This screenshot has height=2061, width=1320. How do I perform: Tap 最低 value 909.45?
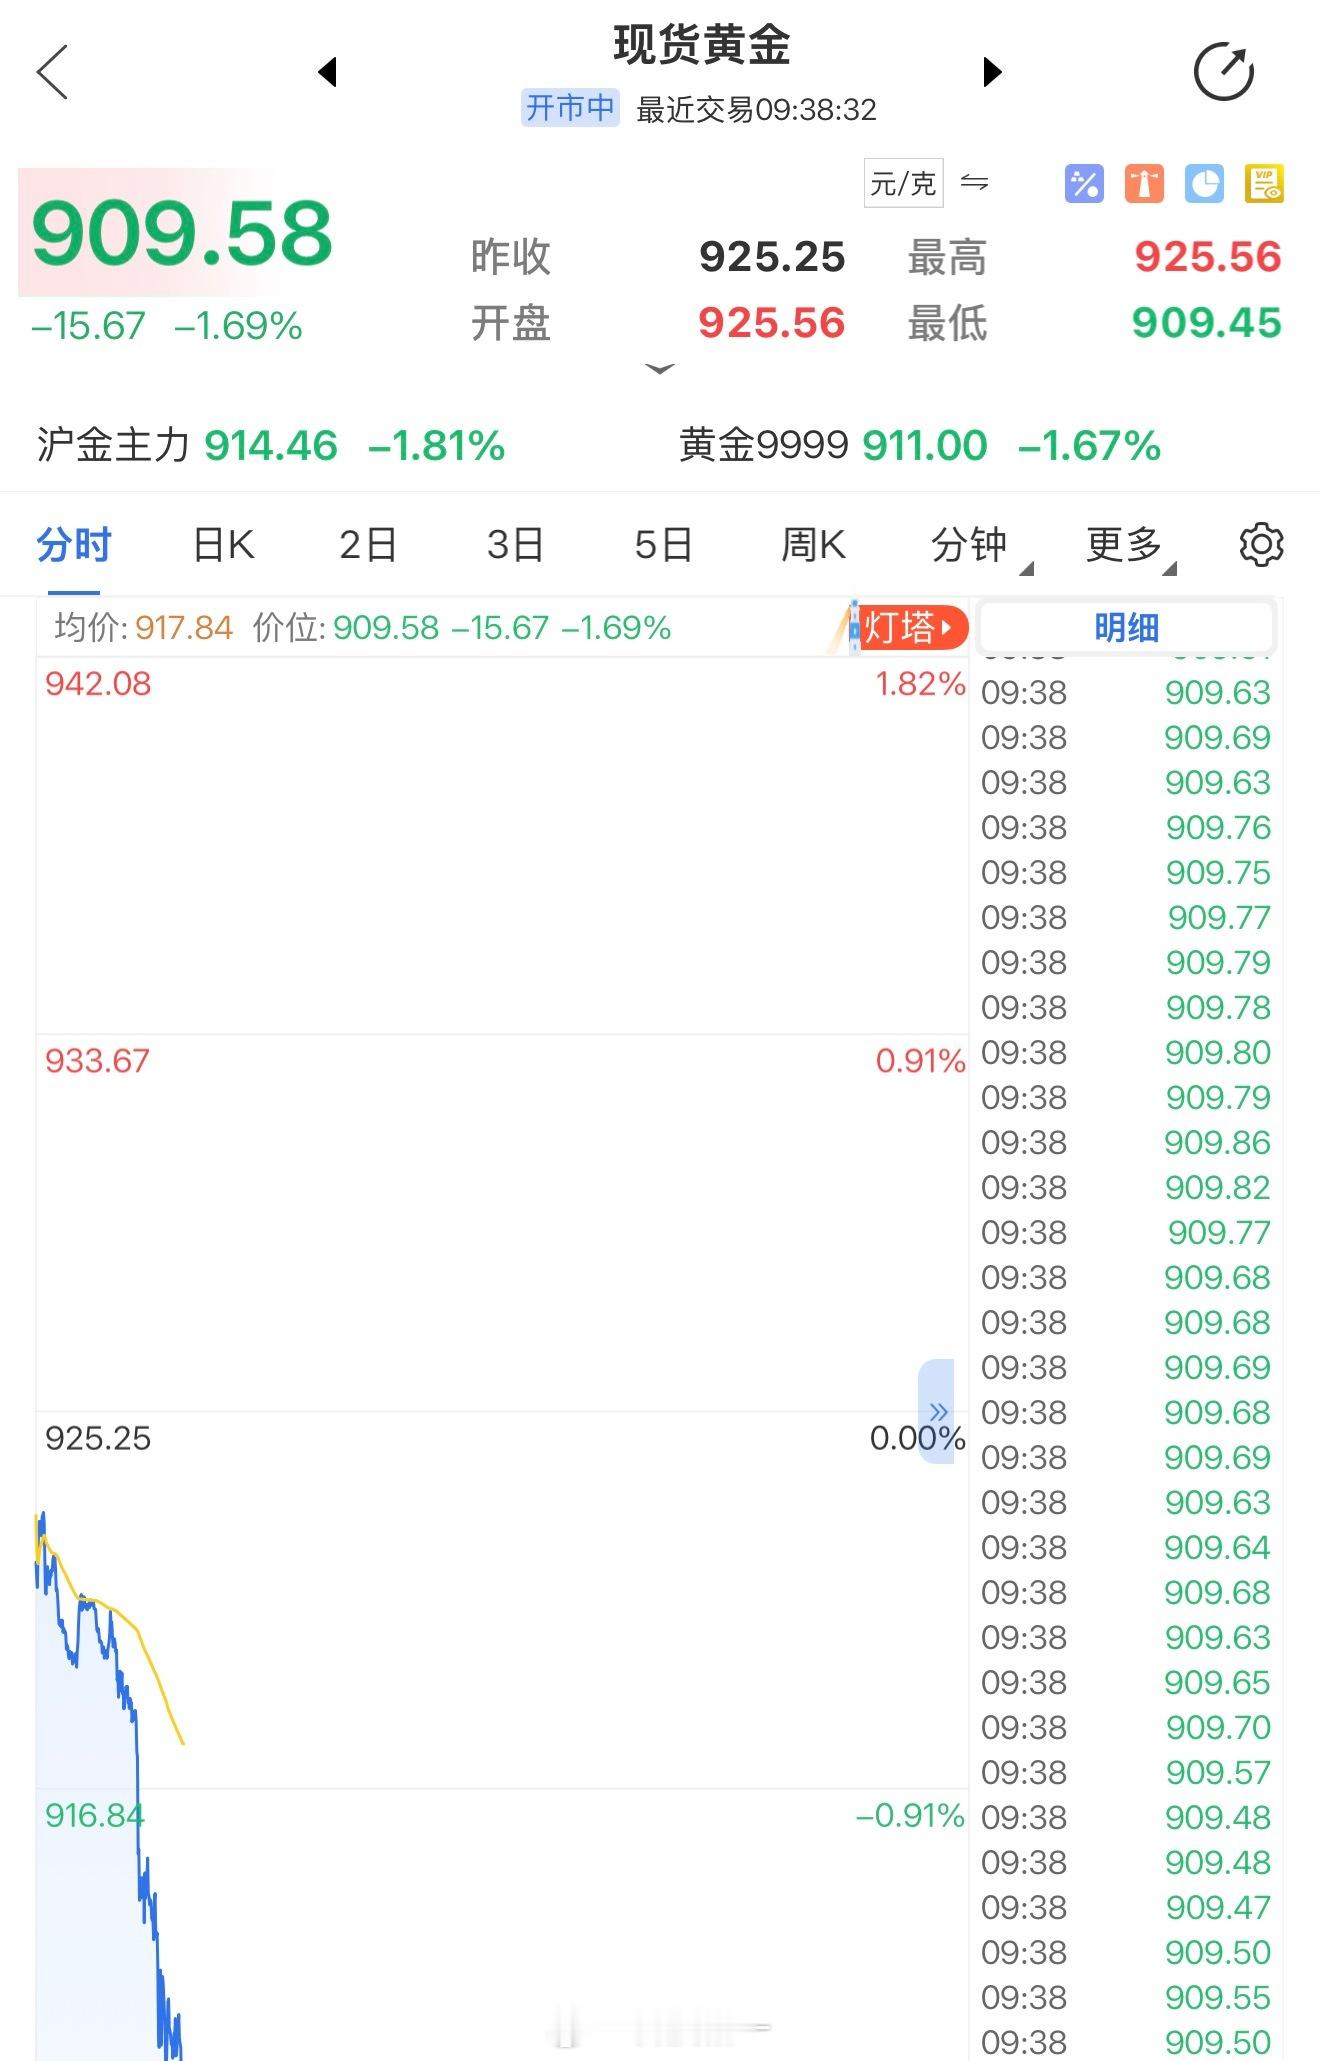click(x=1206, y=323)
